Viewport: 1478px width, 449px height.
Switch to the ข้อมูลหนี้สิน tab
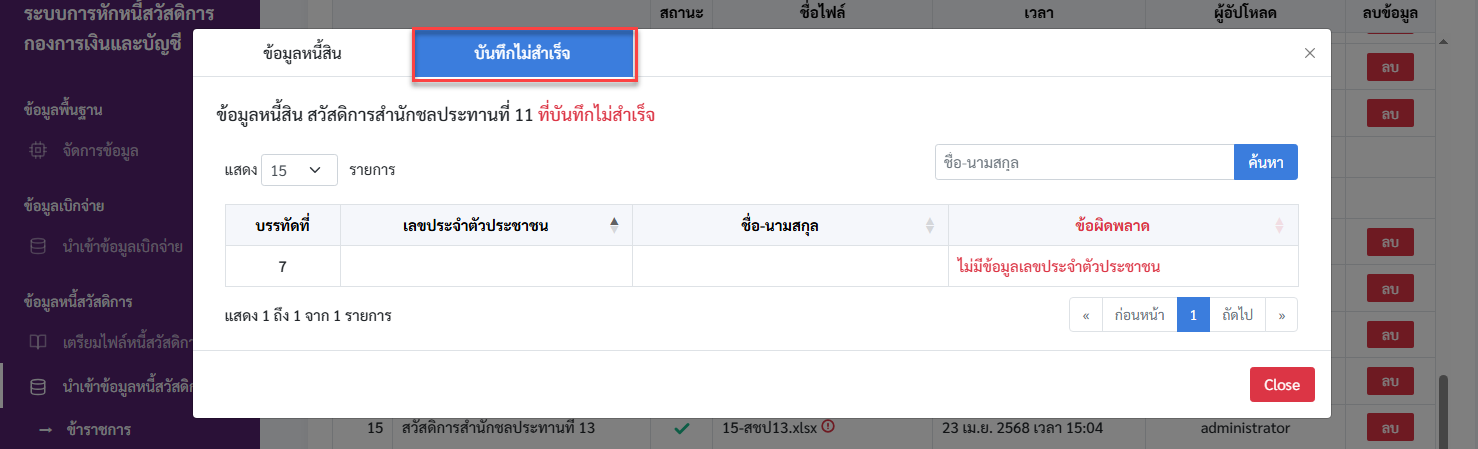[302, 53]
